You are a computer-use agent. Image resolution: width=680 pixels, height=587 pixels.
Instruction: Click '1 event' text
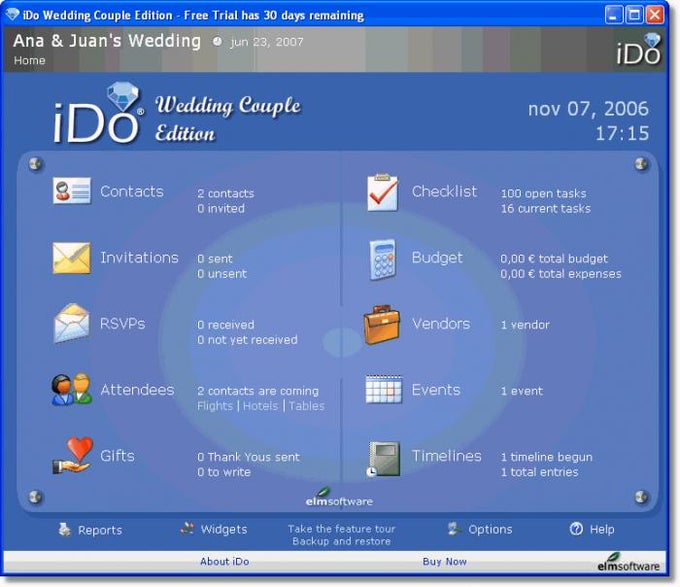pyautogui.click(x=521, y=391)
